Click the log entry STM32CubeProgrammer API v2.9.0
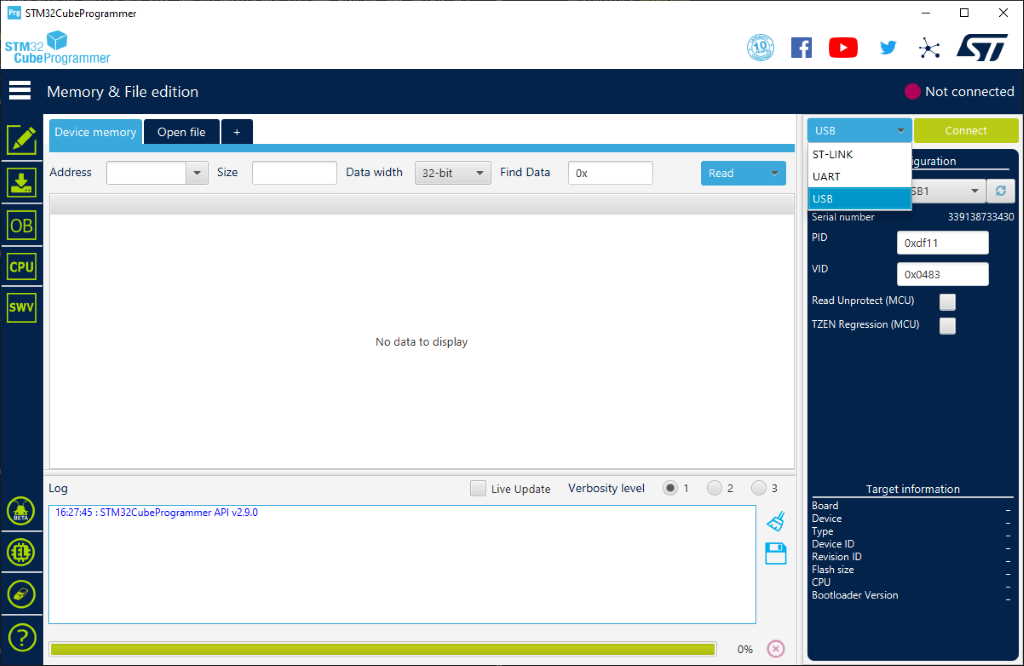The height and width of the screenshot is (666, 1024). [x=156, y=513]
